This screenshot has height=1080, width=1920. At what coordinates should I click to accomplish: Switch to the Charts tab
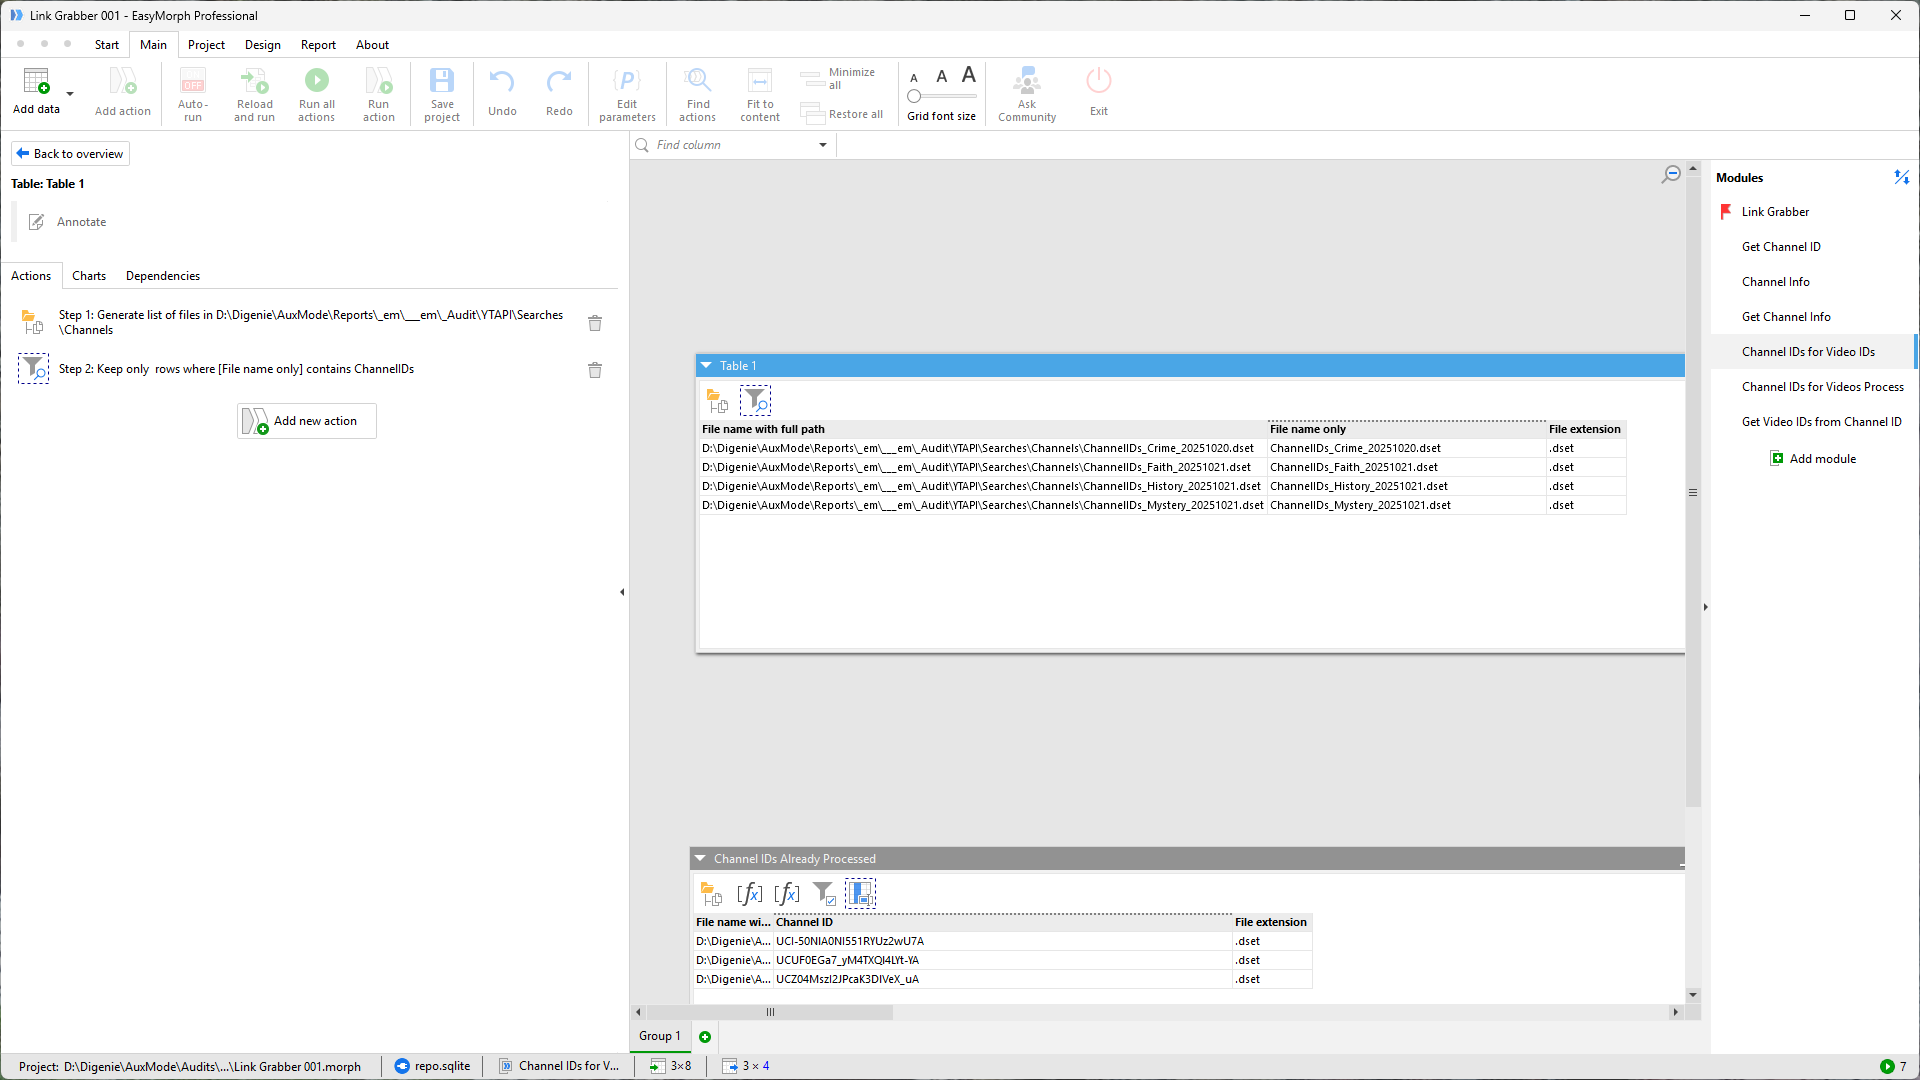(x=89, y=276)
